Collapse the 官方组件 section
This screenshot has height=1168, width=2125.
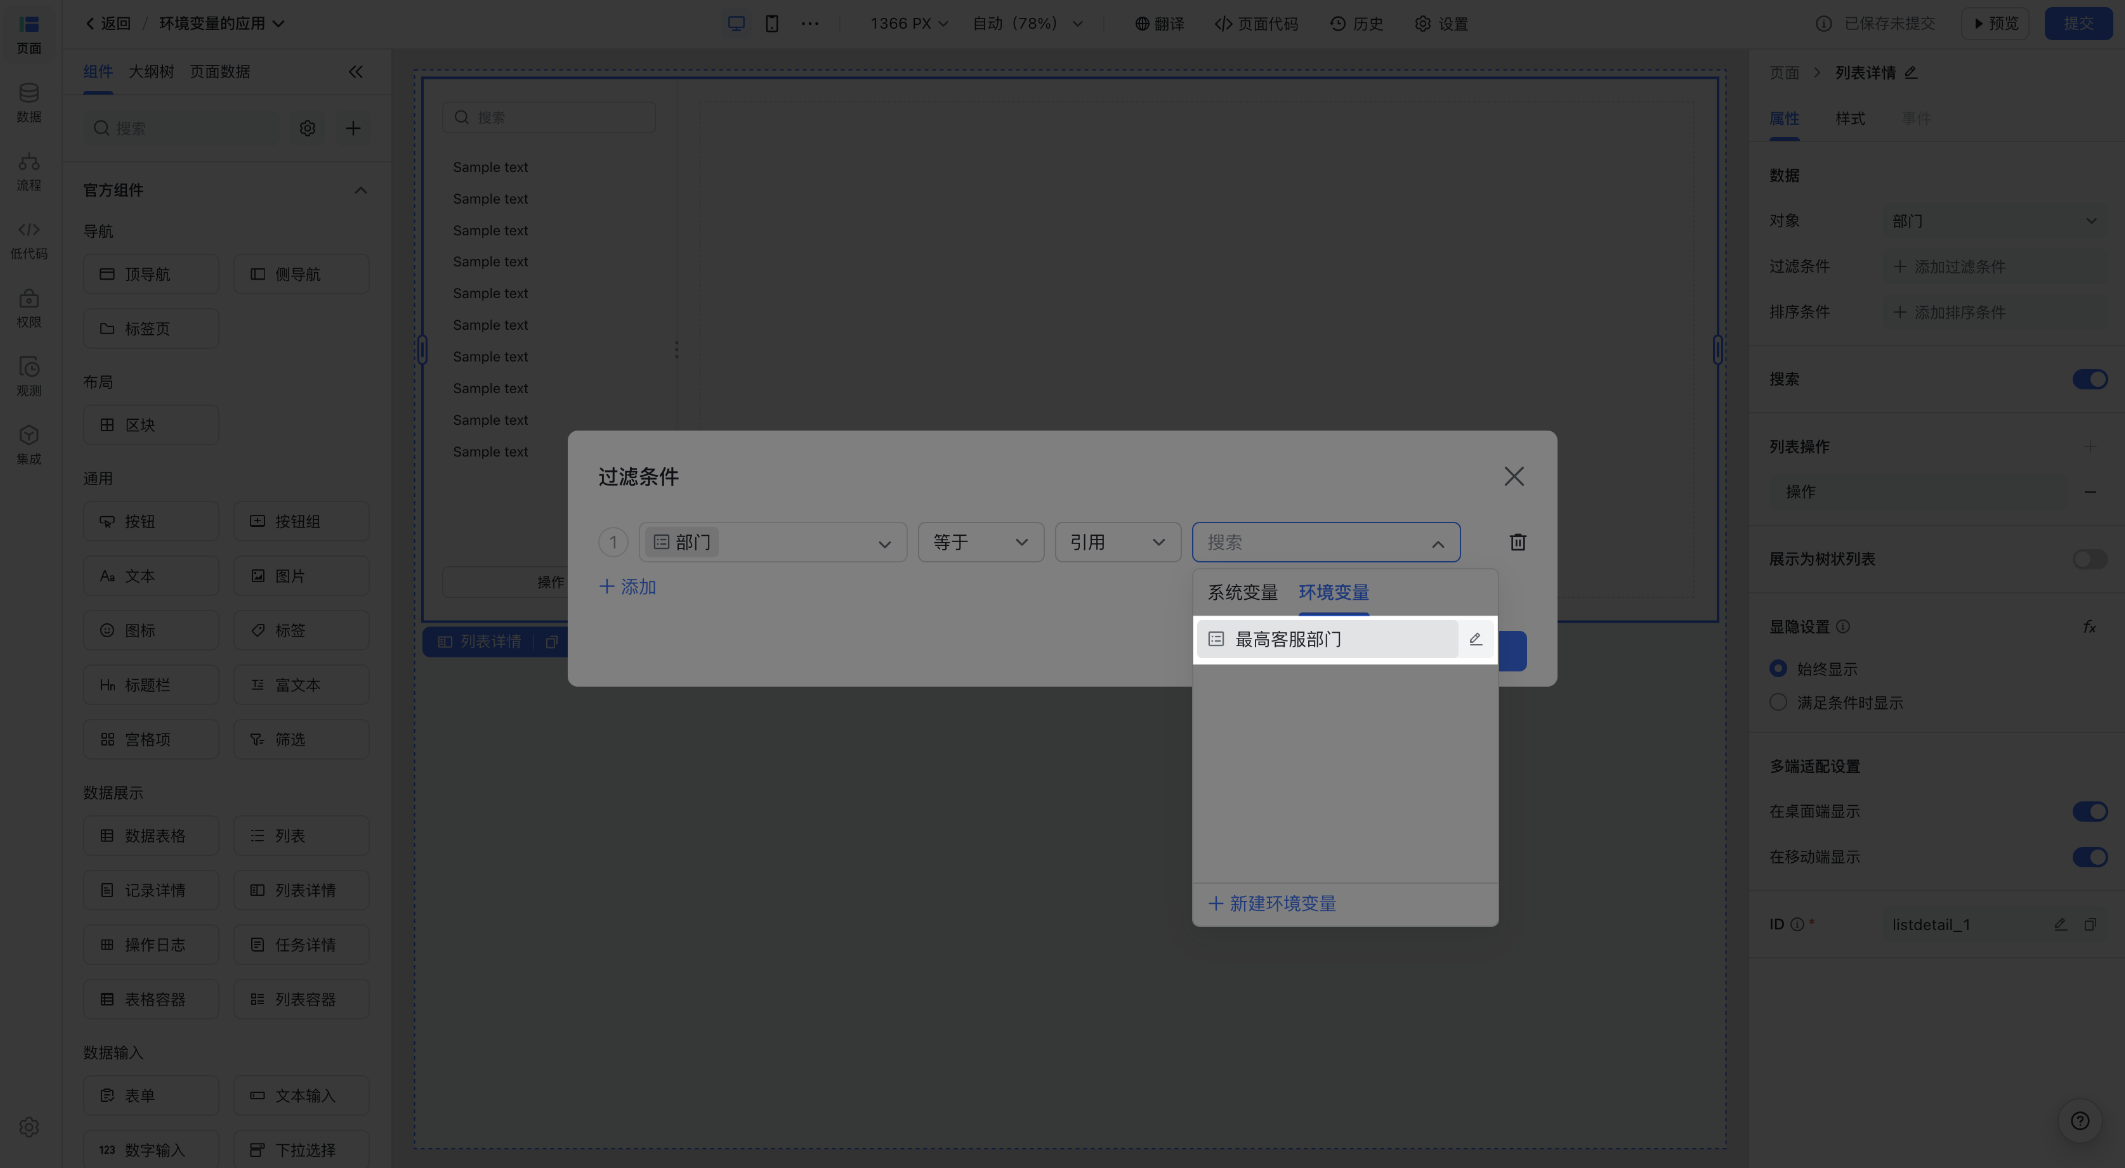360,190
